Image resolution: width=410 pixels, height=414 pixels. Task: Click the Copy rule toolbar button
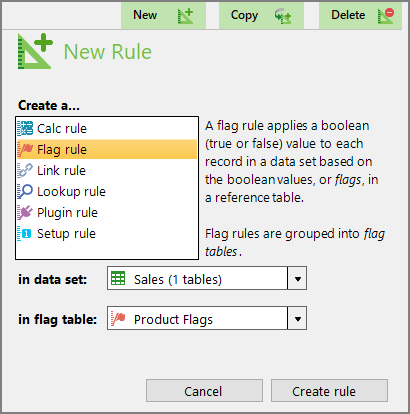261,15
